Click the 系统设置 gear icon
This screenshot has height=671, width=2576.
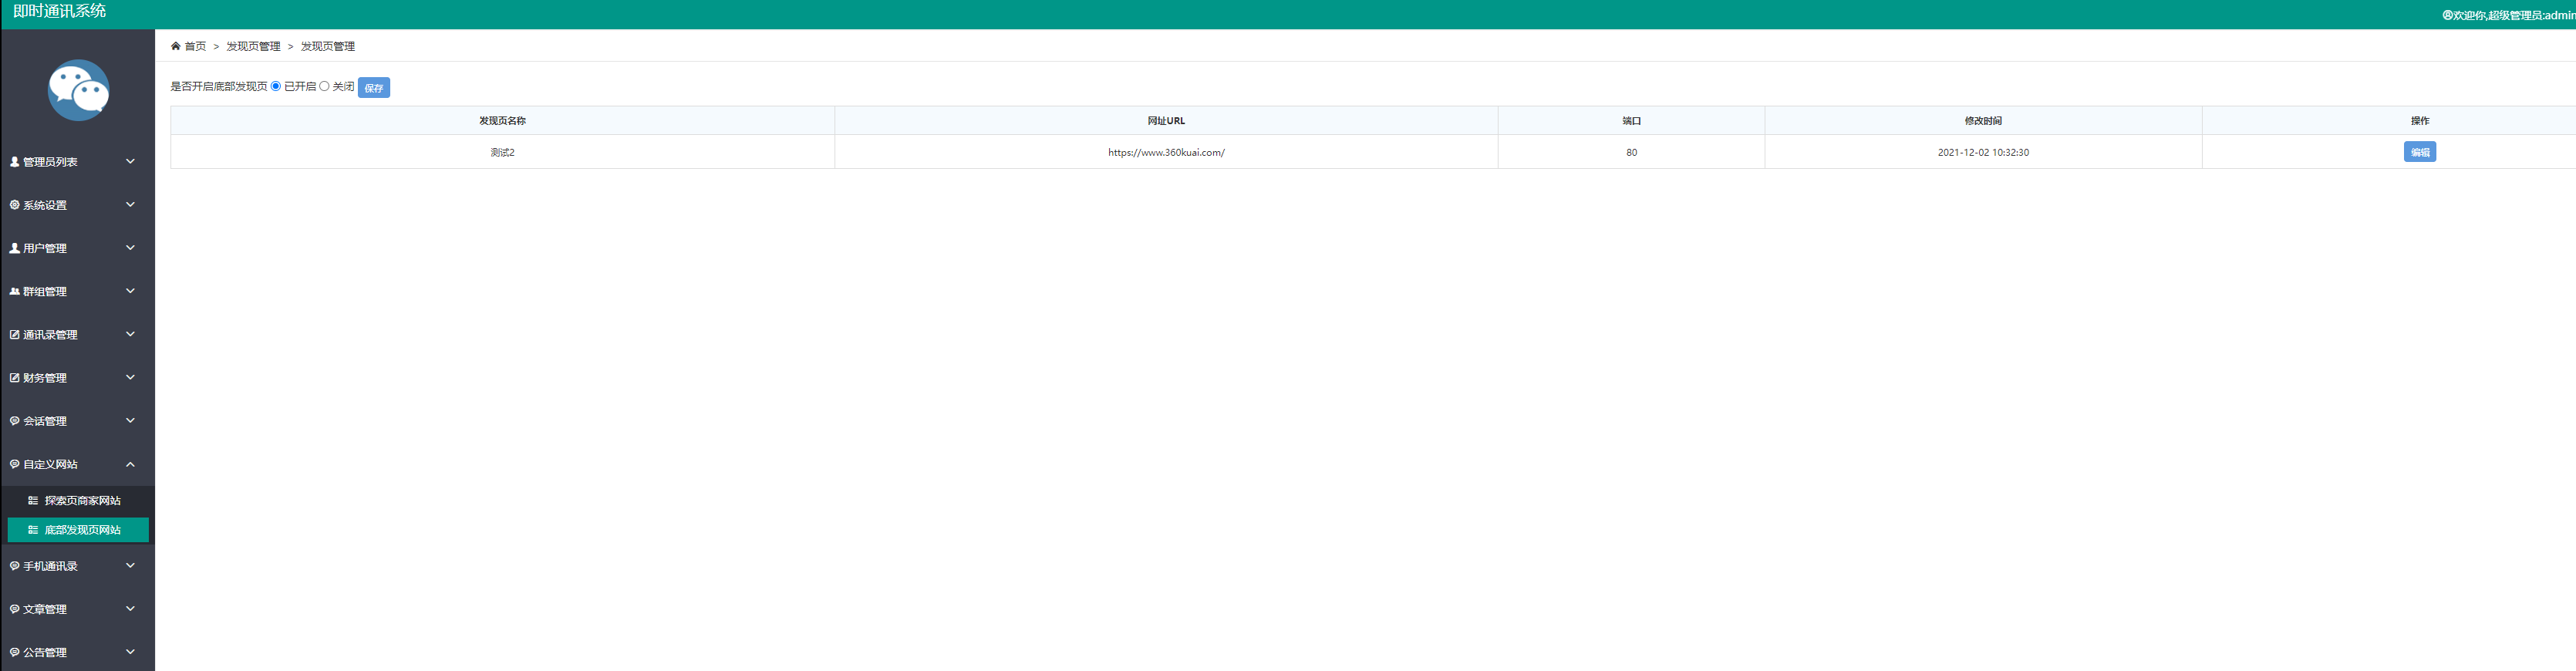(x=14, y=205)
